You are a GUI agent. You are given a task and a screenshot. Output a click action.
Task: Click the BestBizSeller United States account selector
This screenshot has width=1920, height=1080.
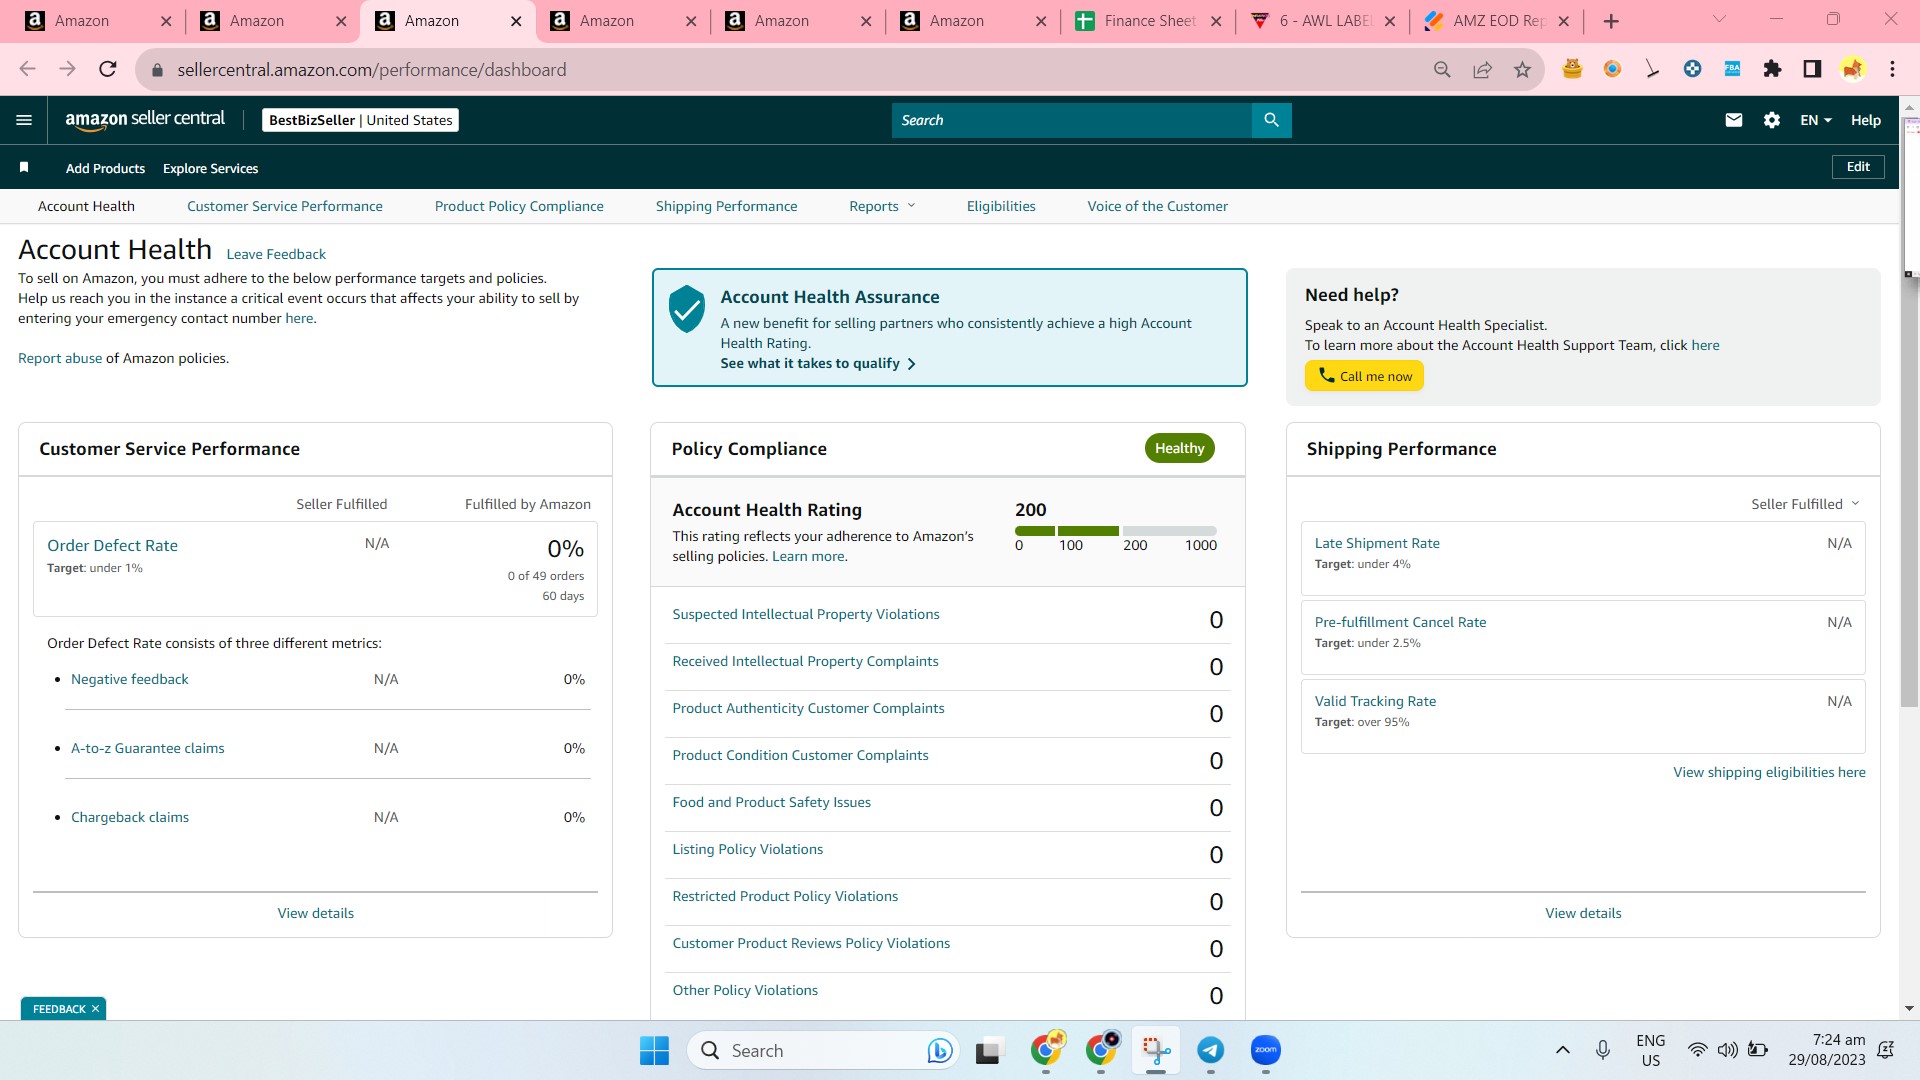[360, 120]
